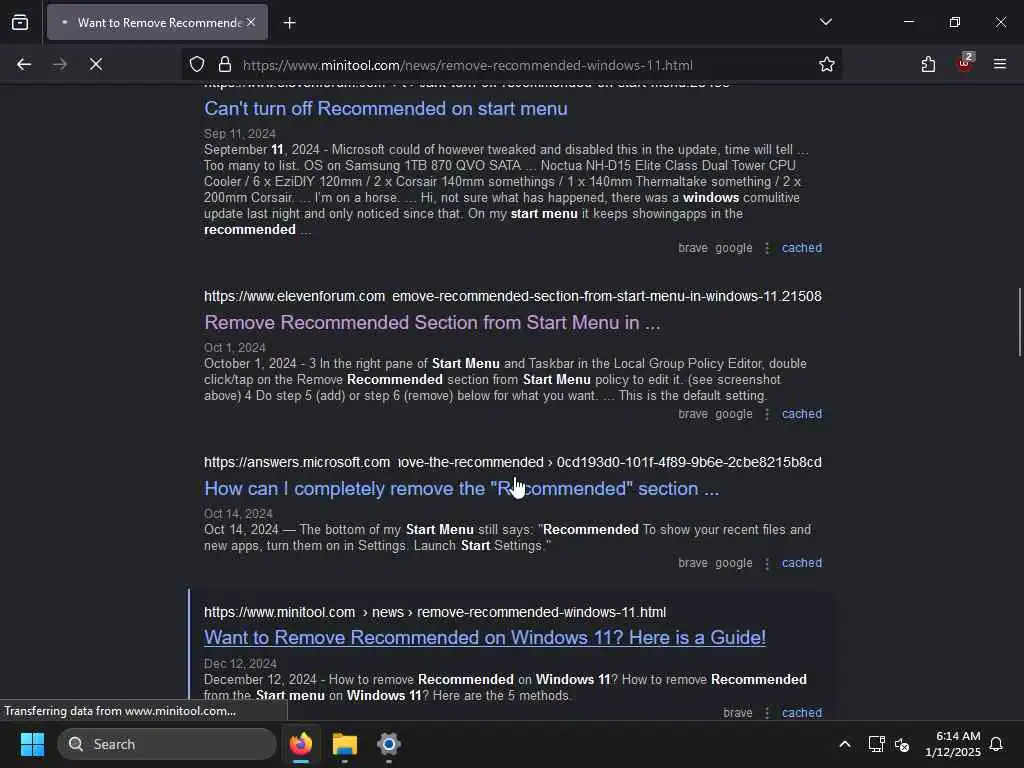Image resolution: width=1024 pixels, height=768 pixels.
Task: Click the minitool.com URL address field
Action: click(x=468, y=65)
